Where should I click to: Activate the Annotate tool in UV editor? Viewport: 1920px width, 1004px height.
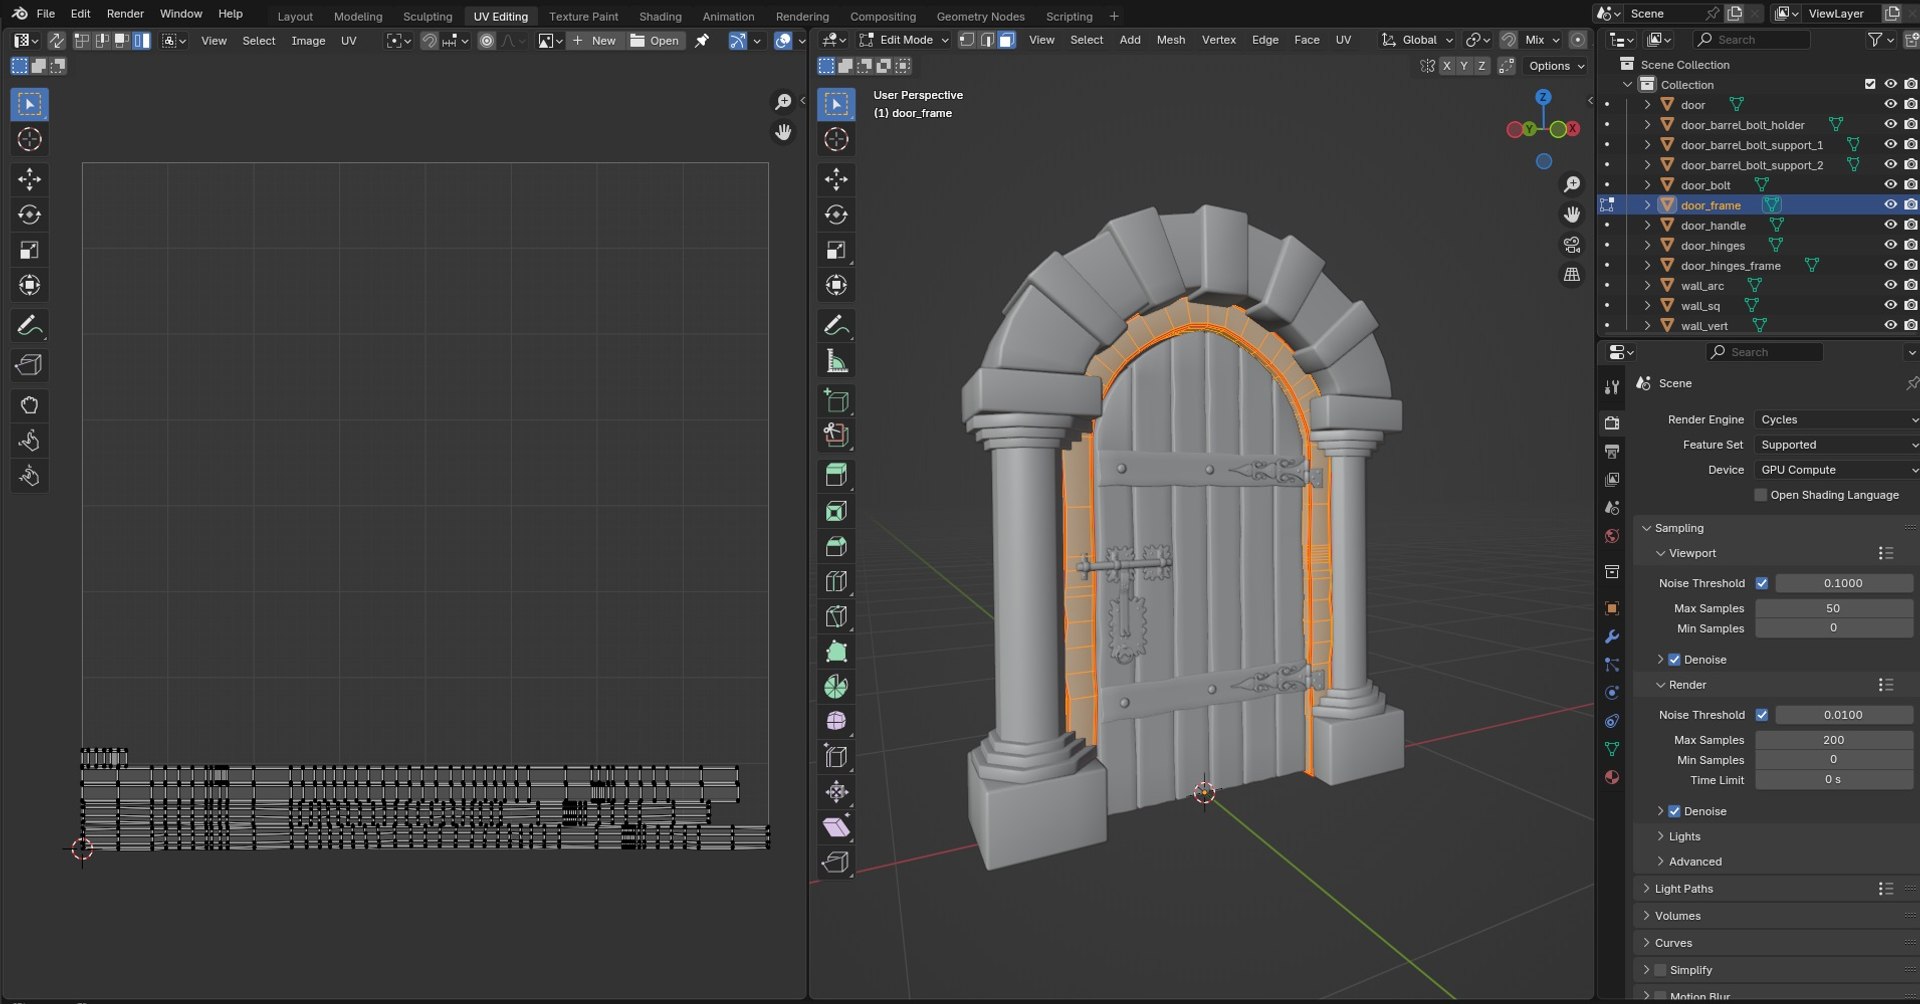click(29, 325)
